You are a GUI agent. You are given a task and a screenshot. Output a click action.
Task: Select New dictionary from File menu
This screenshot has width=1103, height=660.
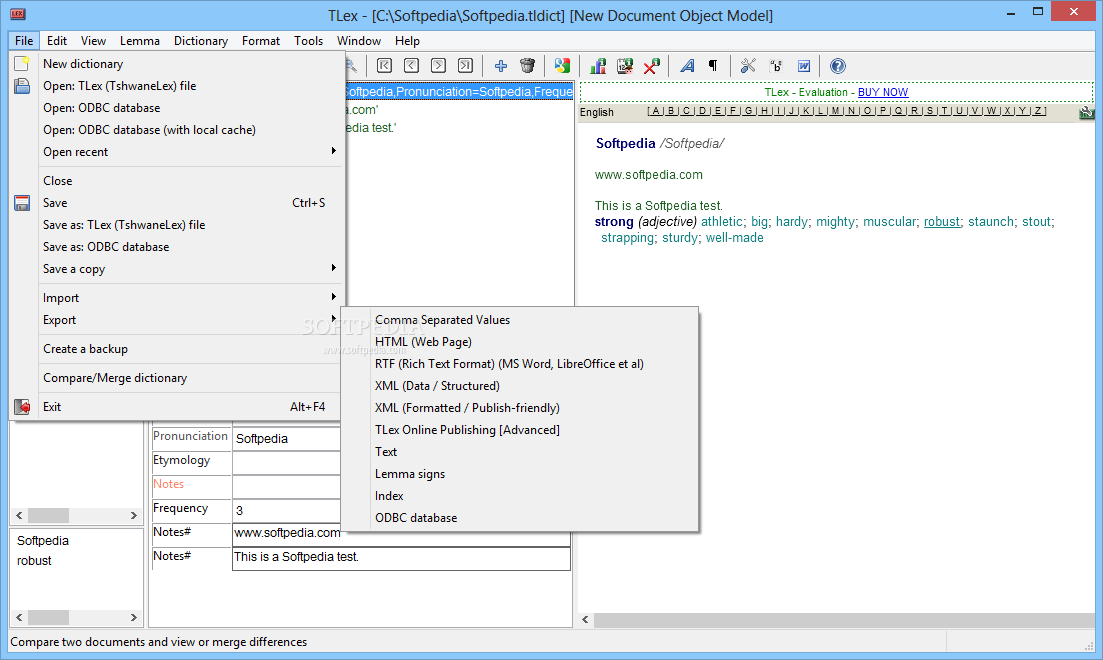(177, 64)
